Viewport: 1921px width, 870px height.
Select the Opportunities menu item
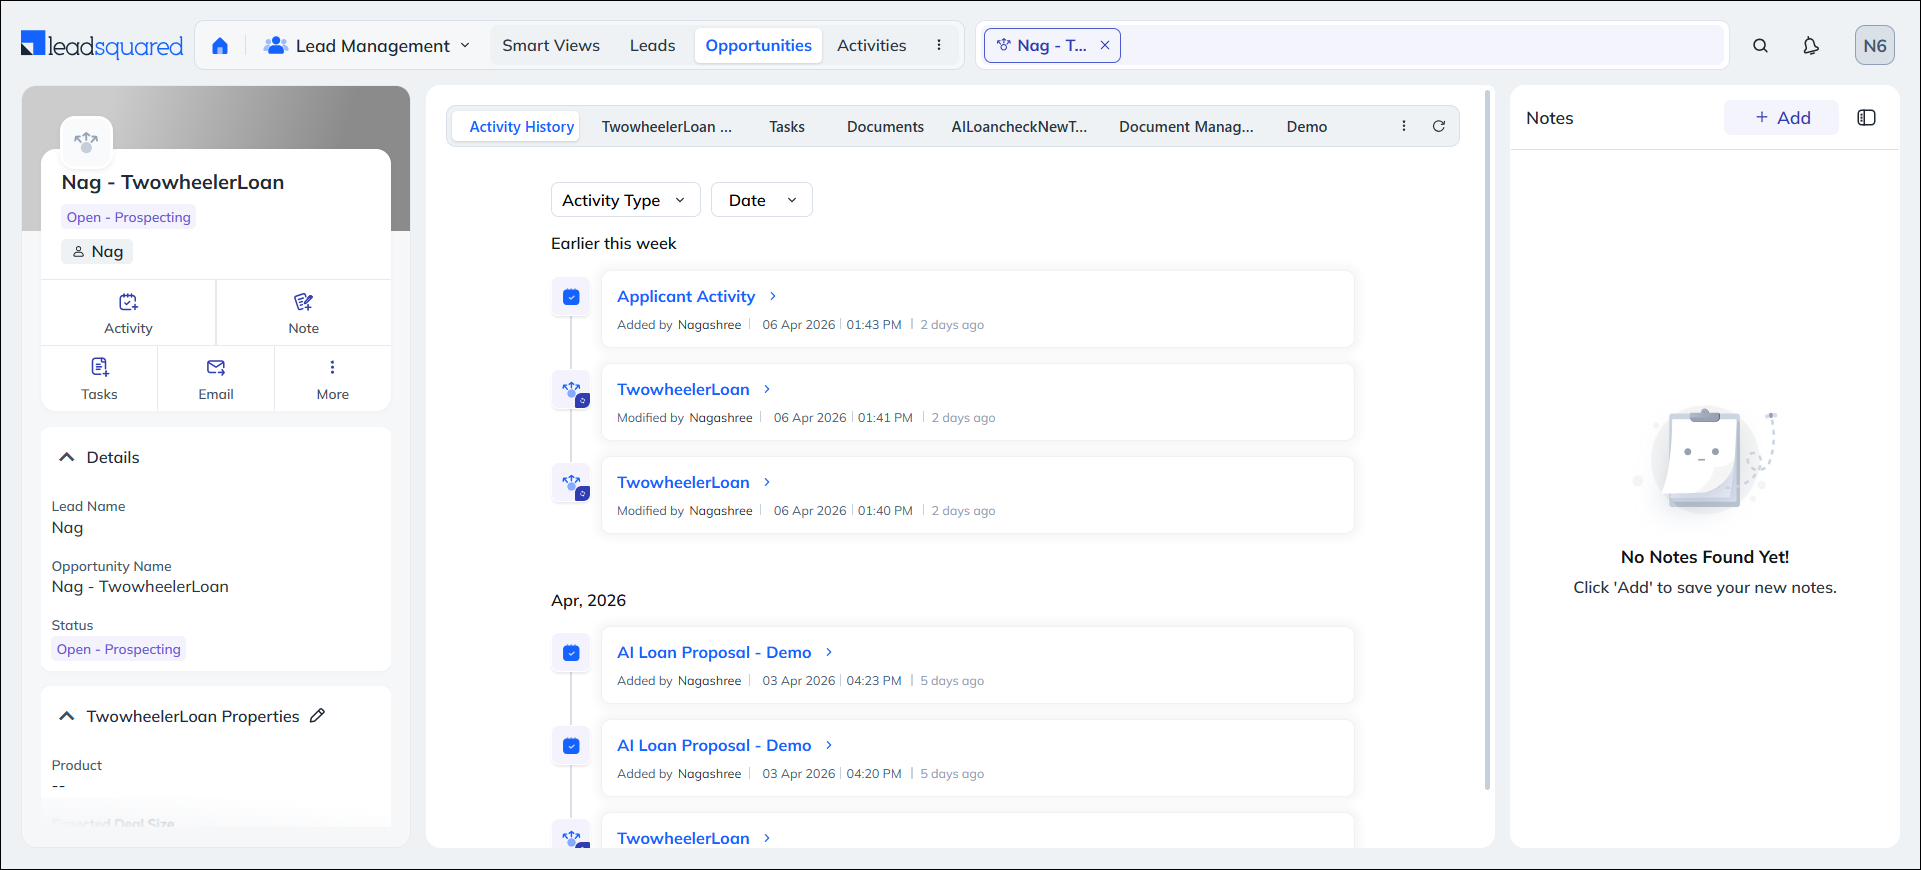coord(758,46)
